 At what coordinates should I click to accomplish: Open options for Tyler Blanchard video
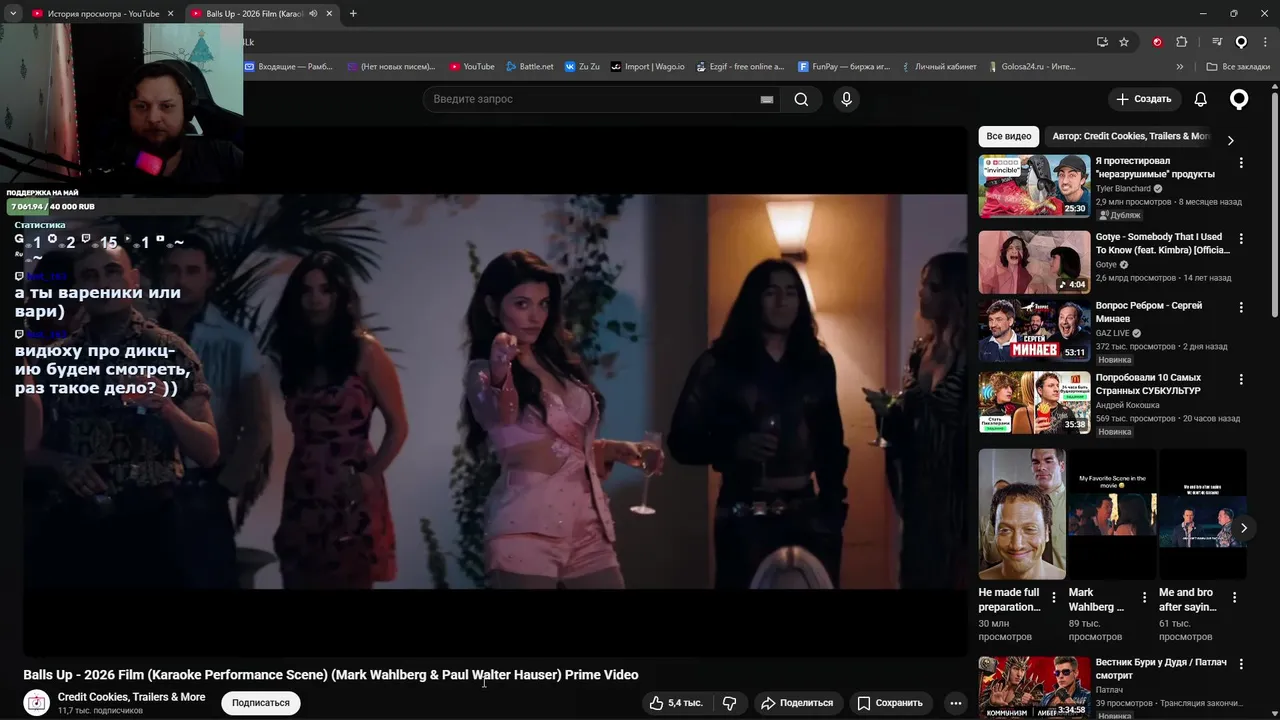click(x=1241, y=162)
